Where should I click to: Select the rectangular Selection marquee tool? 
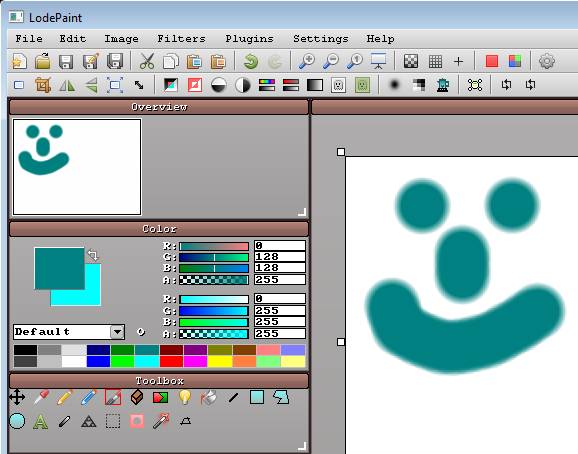[113, 421]
